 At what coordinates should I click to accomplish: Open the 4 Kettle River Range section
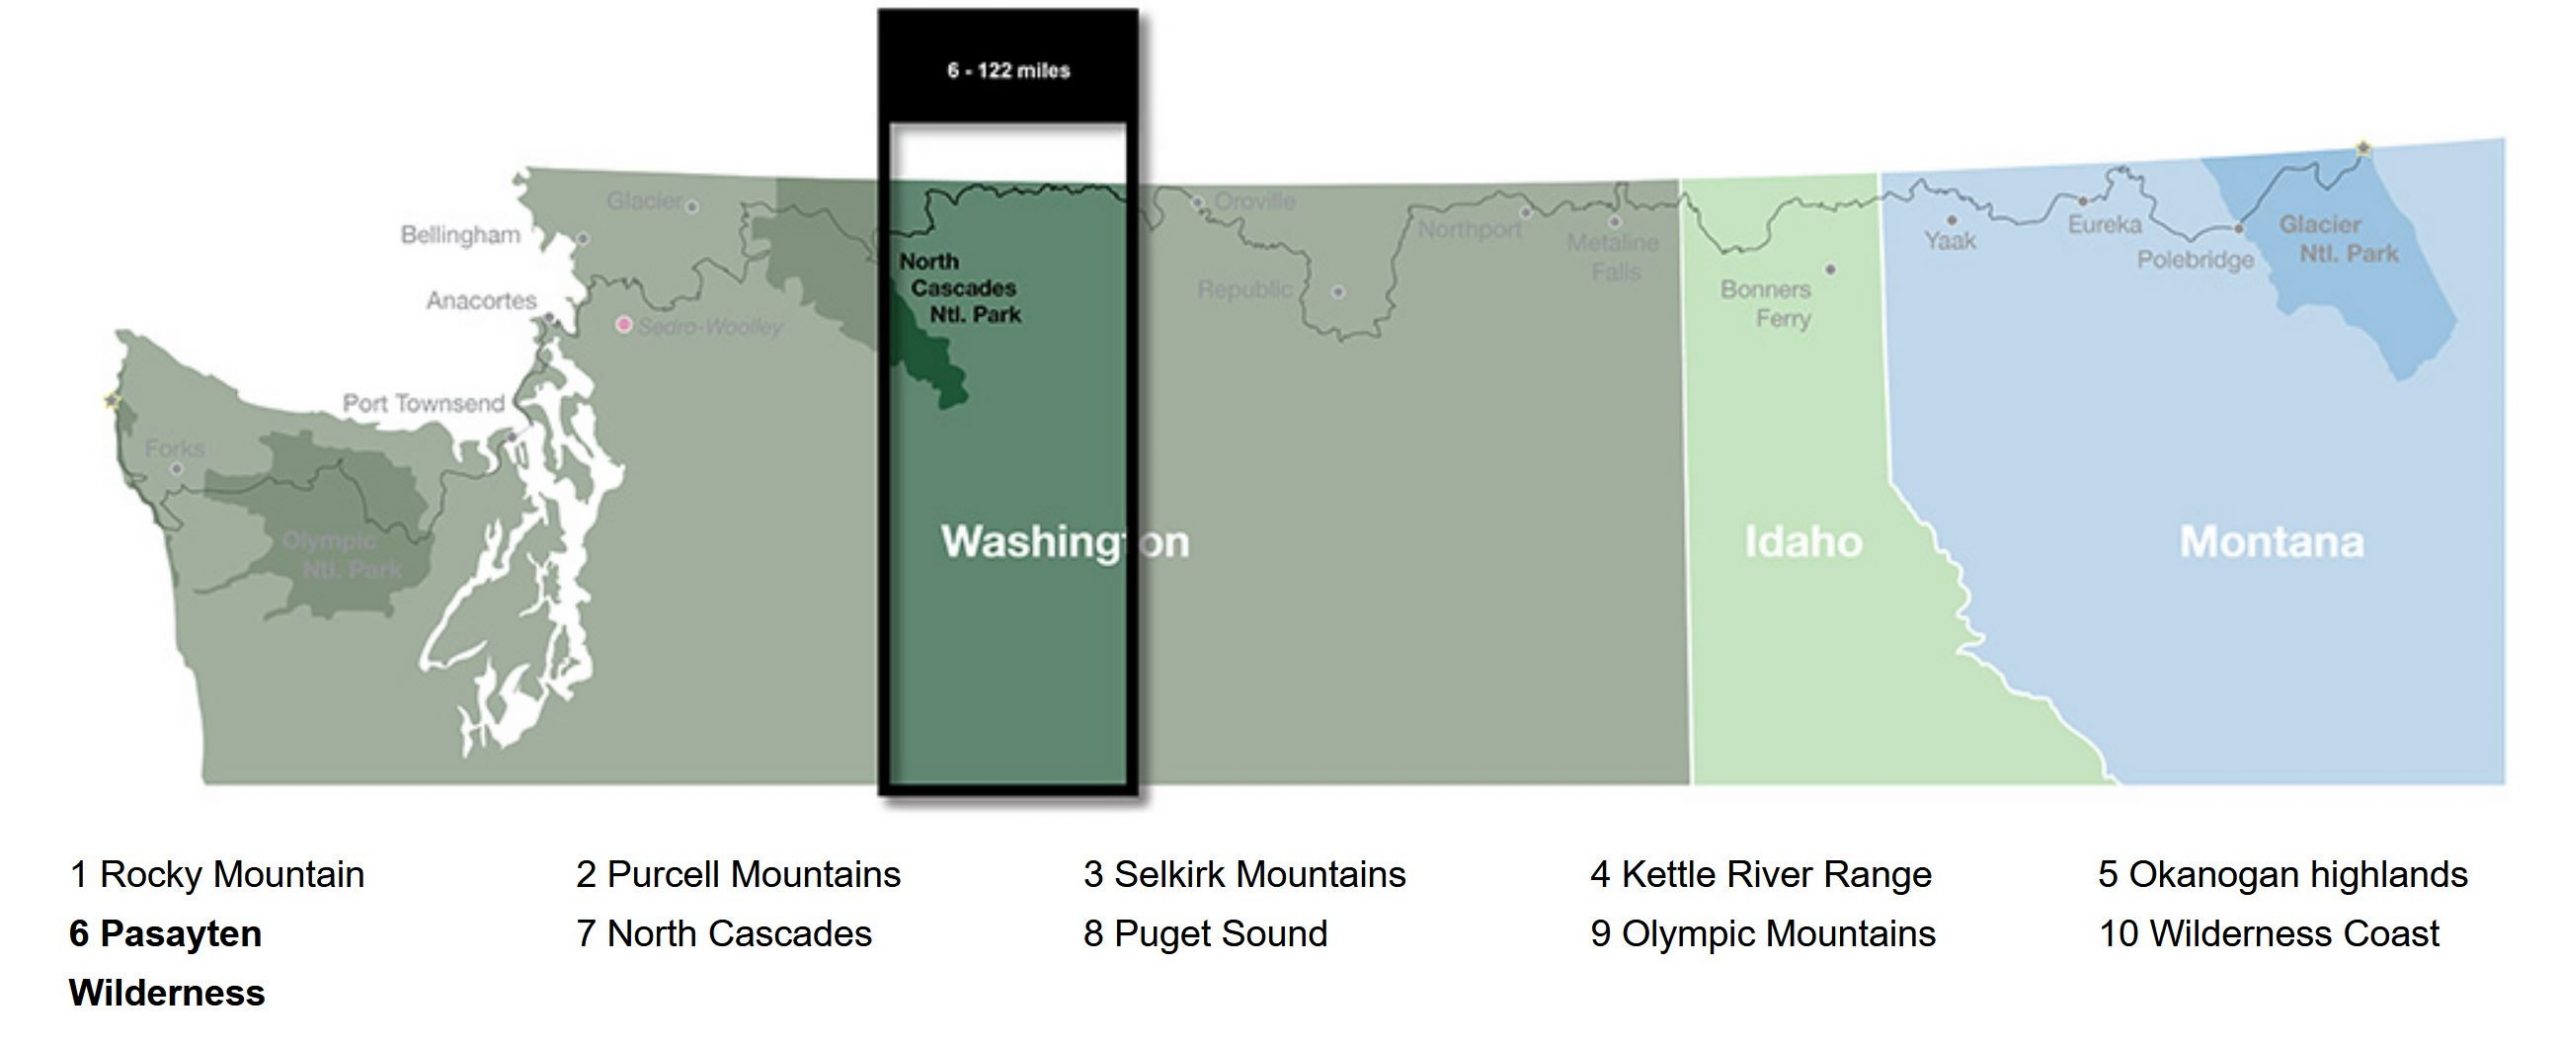coord(1761,875)
